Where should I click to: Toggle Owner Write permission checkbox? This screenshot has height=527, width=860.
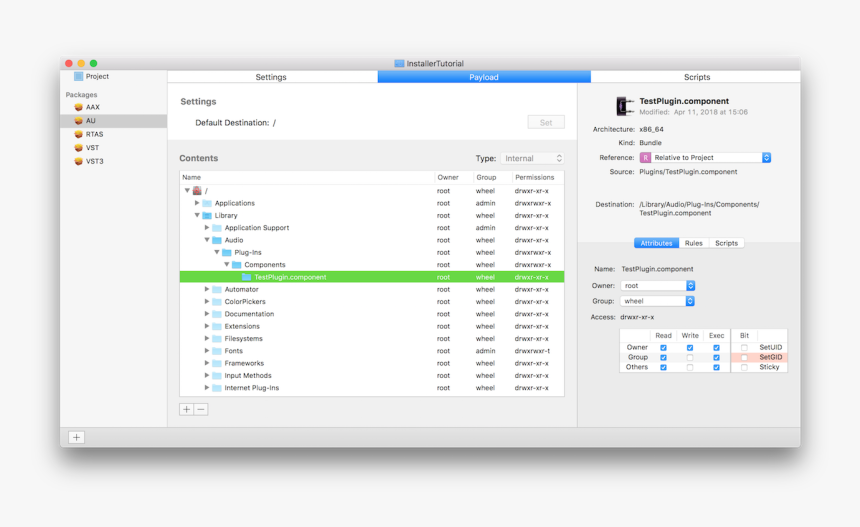[690, 348]
